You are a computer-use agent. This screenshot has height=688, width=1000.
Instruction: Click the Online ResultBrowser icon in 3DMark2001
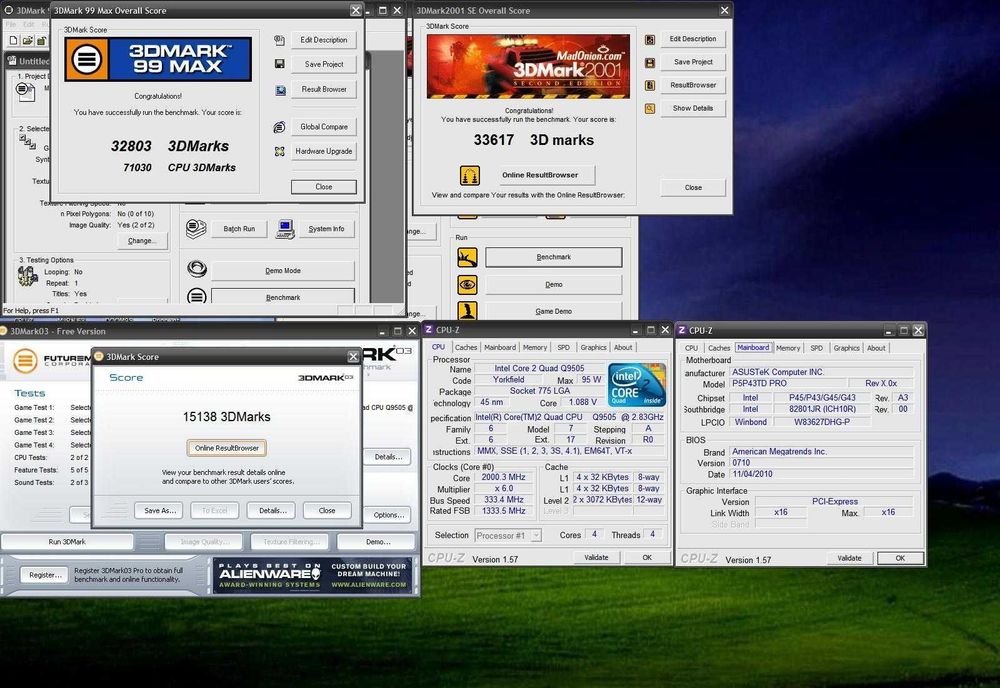click(470, 175)
